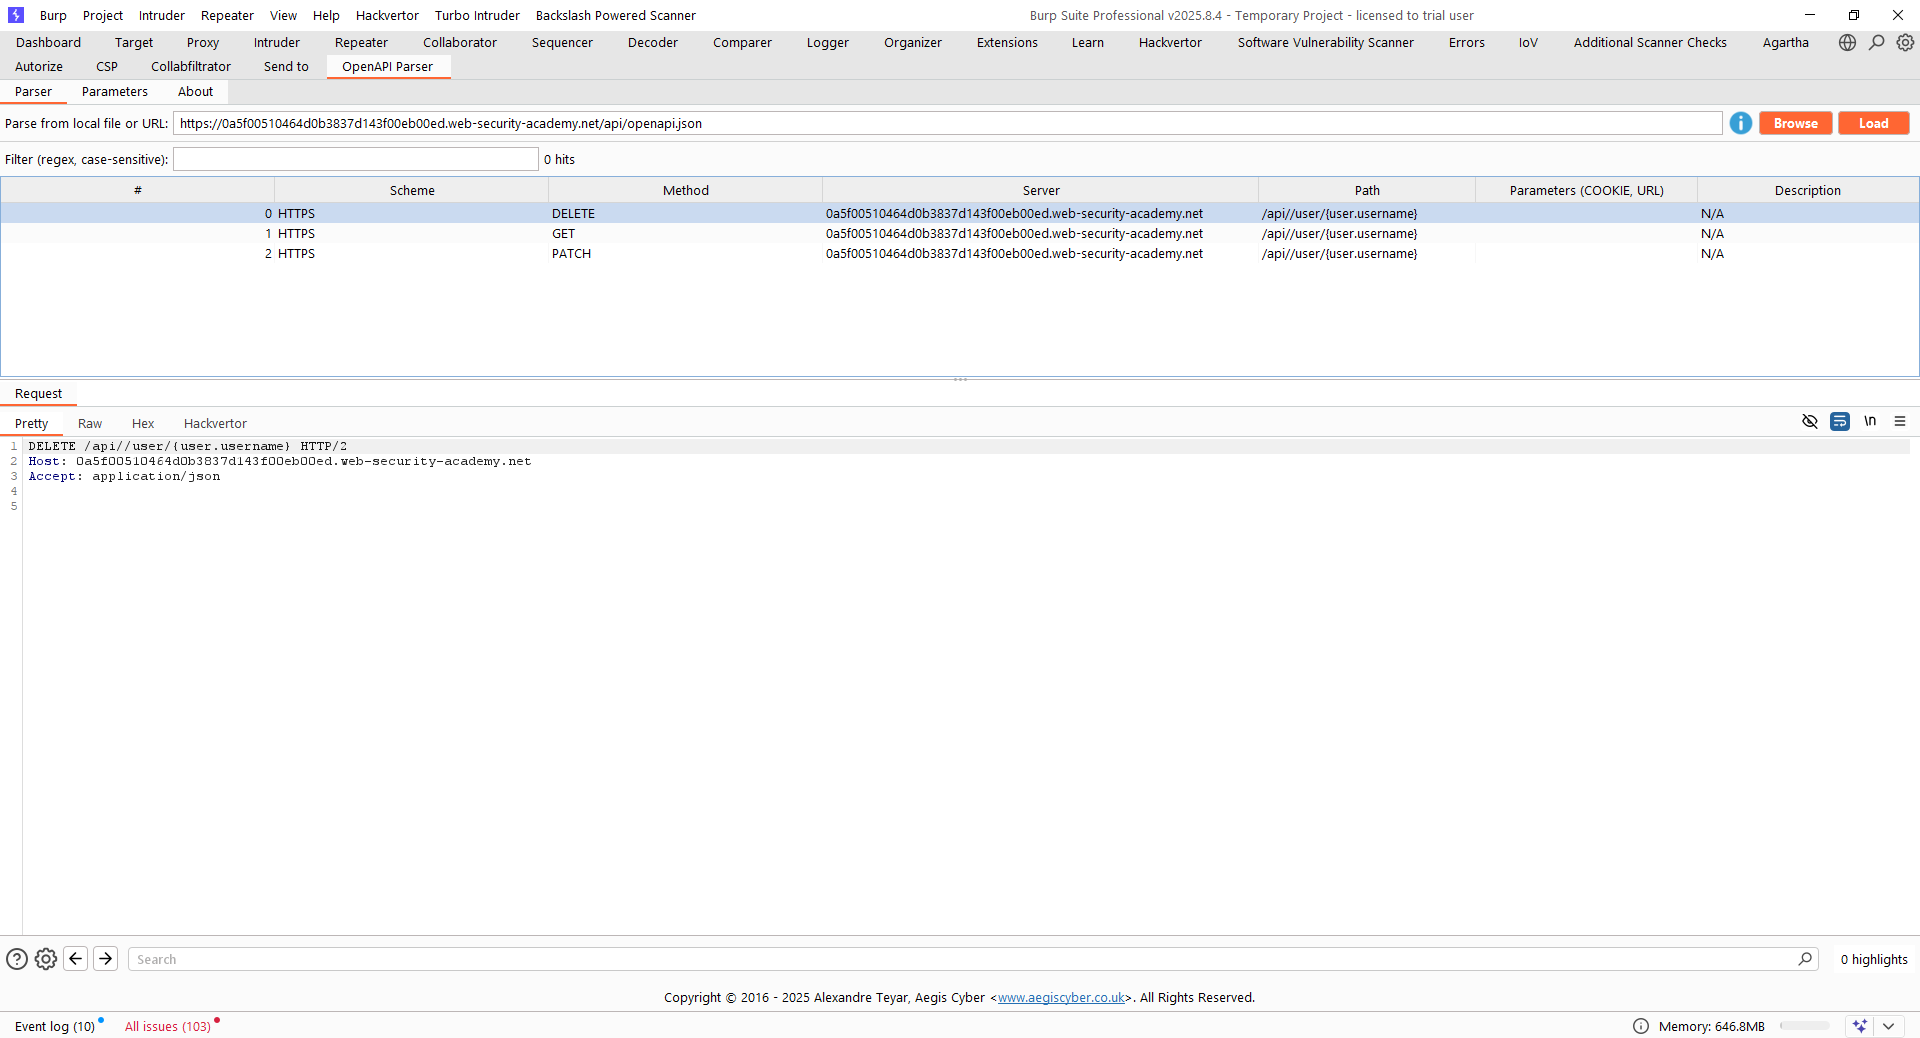This screenshot has height=1038, width=1920.
Task: Click the help question mark icon by search
Action: coord(17,959)
